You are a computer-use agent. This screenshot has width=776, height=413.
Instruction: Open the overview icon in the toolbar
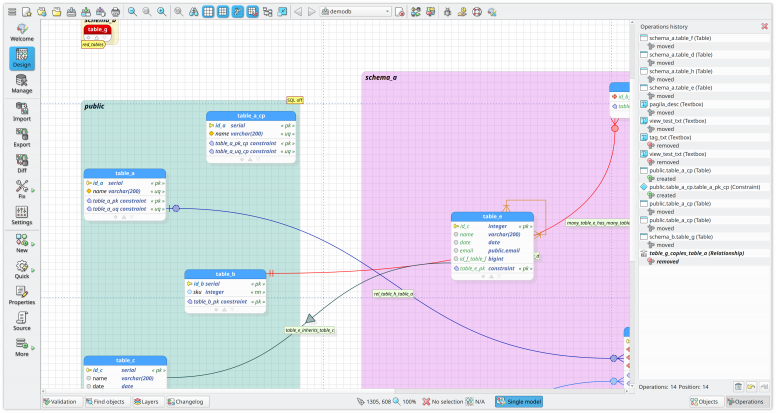coord(283,11)
